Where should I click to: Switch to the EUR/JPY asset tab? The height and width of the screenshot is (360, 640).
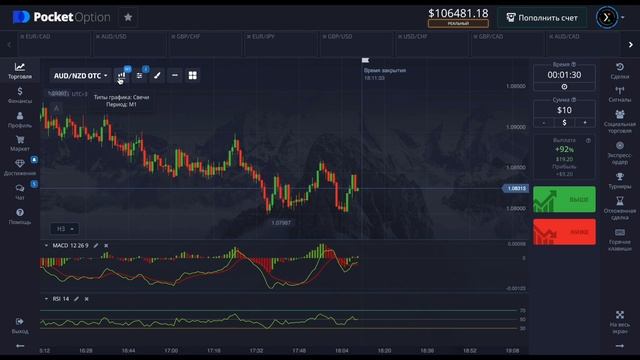point(281,44)
